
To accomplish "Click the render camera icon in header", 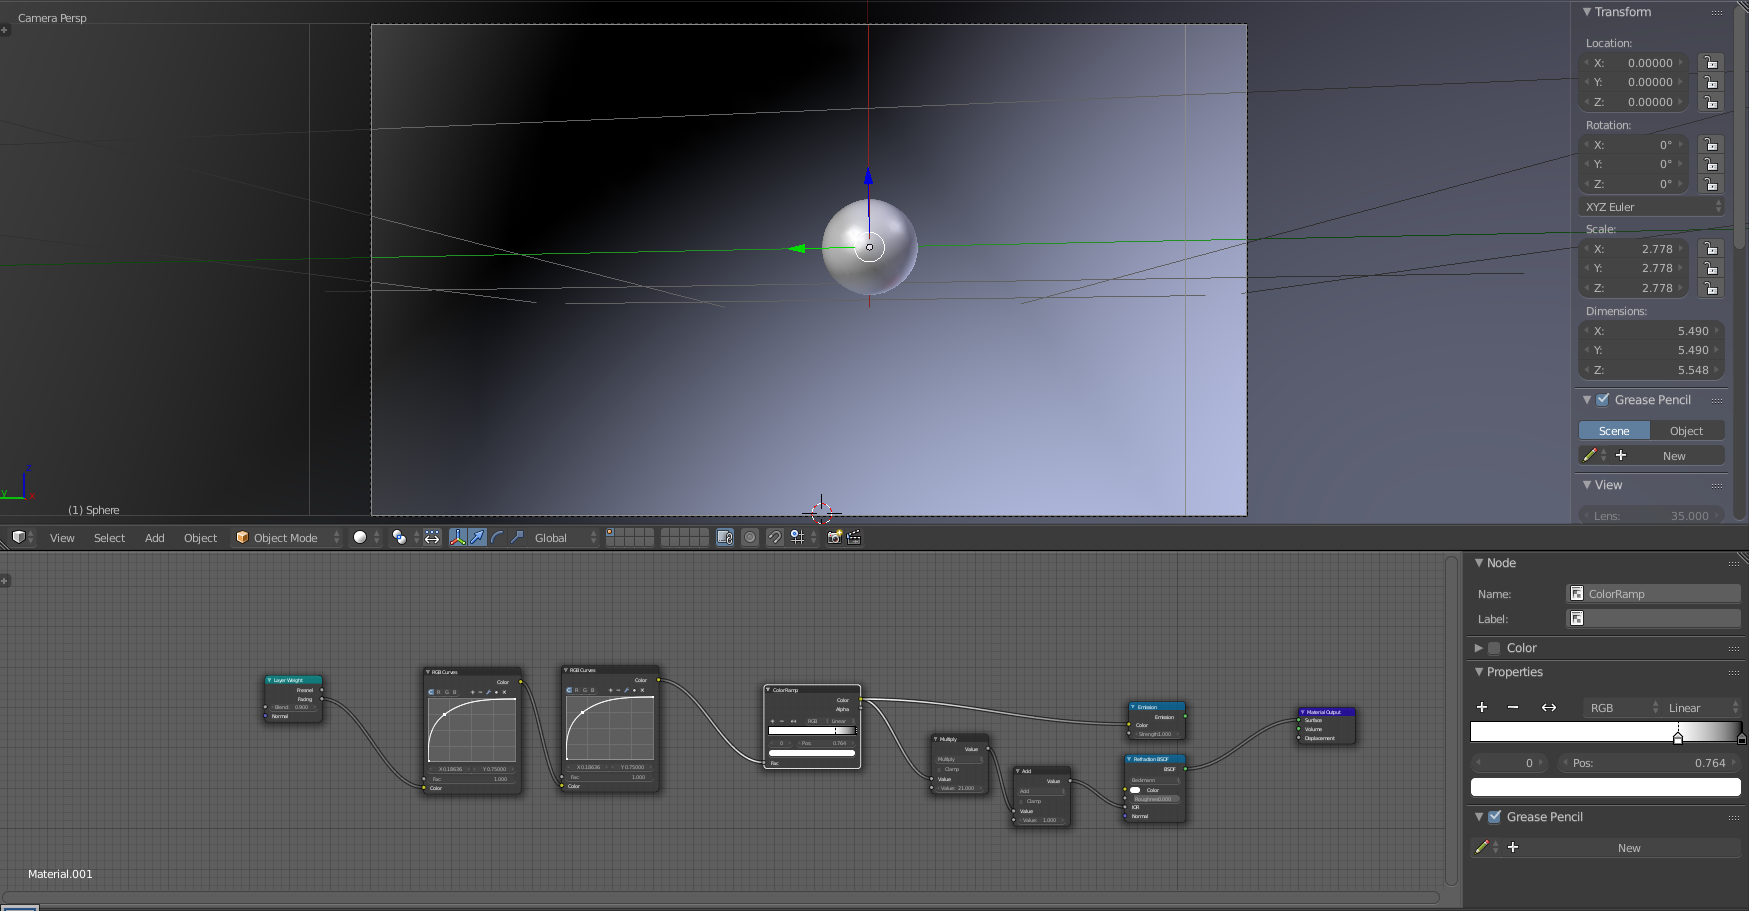I will 835,537.
